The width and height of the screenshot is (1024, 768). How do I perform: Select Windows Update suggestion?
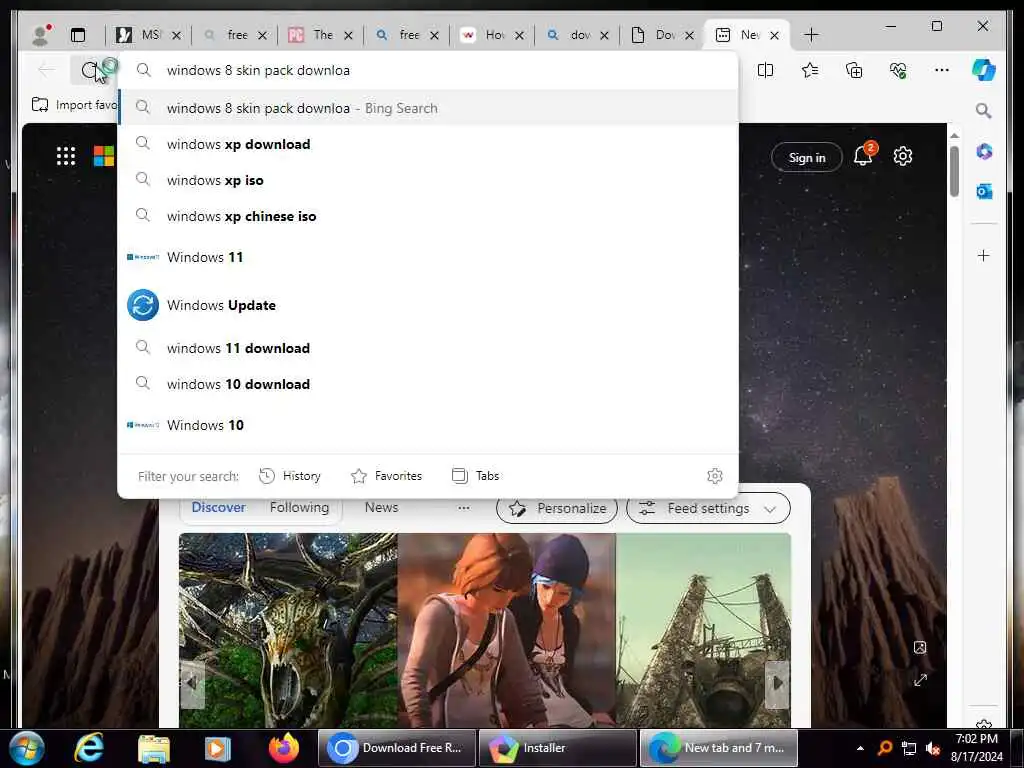pyautogui.click(x=428, y=306)
